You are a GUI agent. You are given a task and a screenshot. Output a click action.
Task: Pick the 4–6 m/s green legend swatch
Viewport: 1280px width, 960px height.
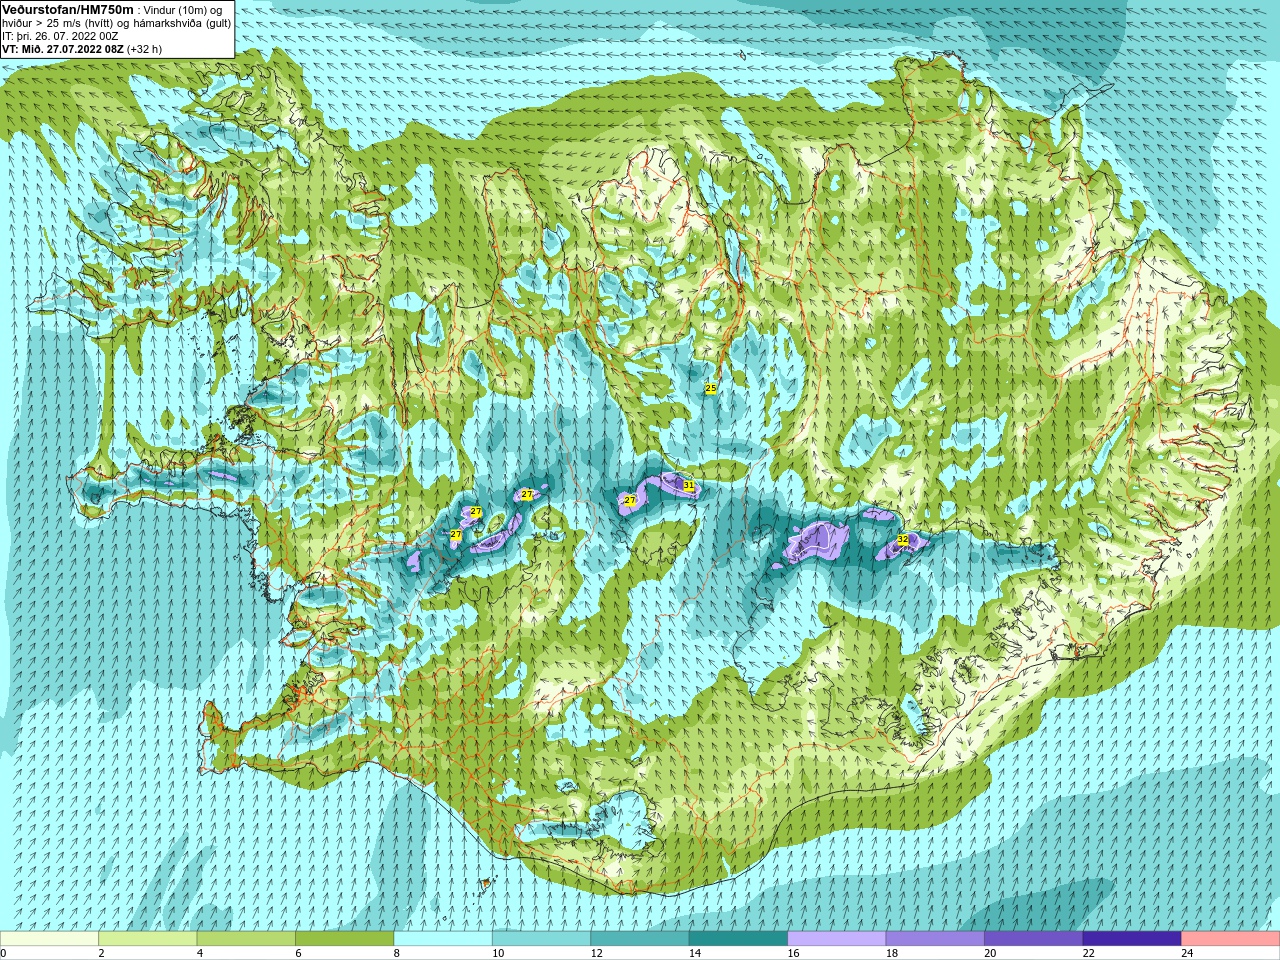(x=246, y=938)
